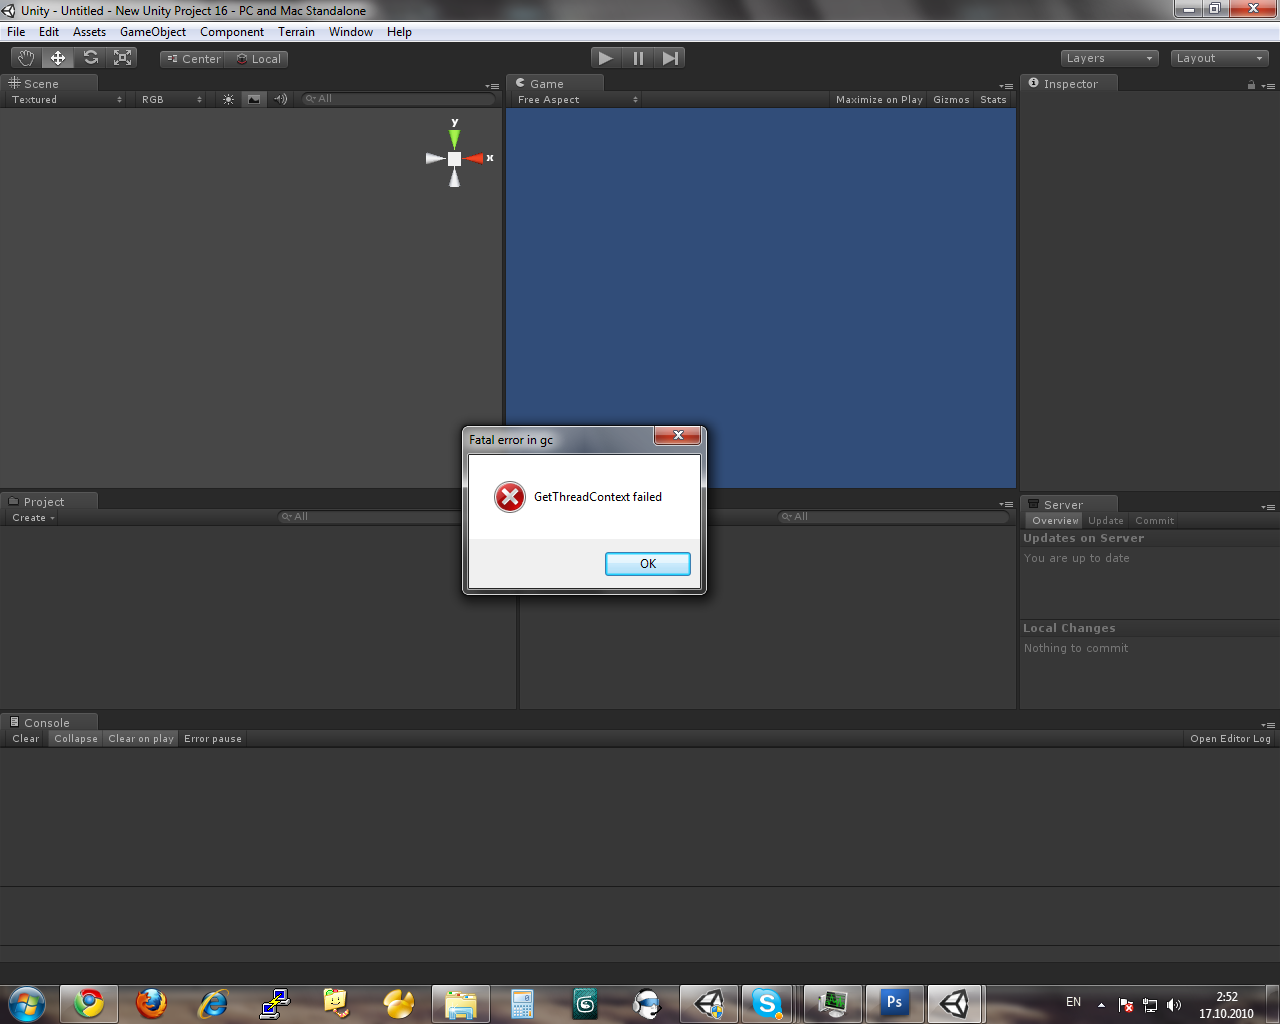
Task: Click Open Editor Log
Action: coord(1230,738)
